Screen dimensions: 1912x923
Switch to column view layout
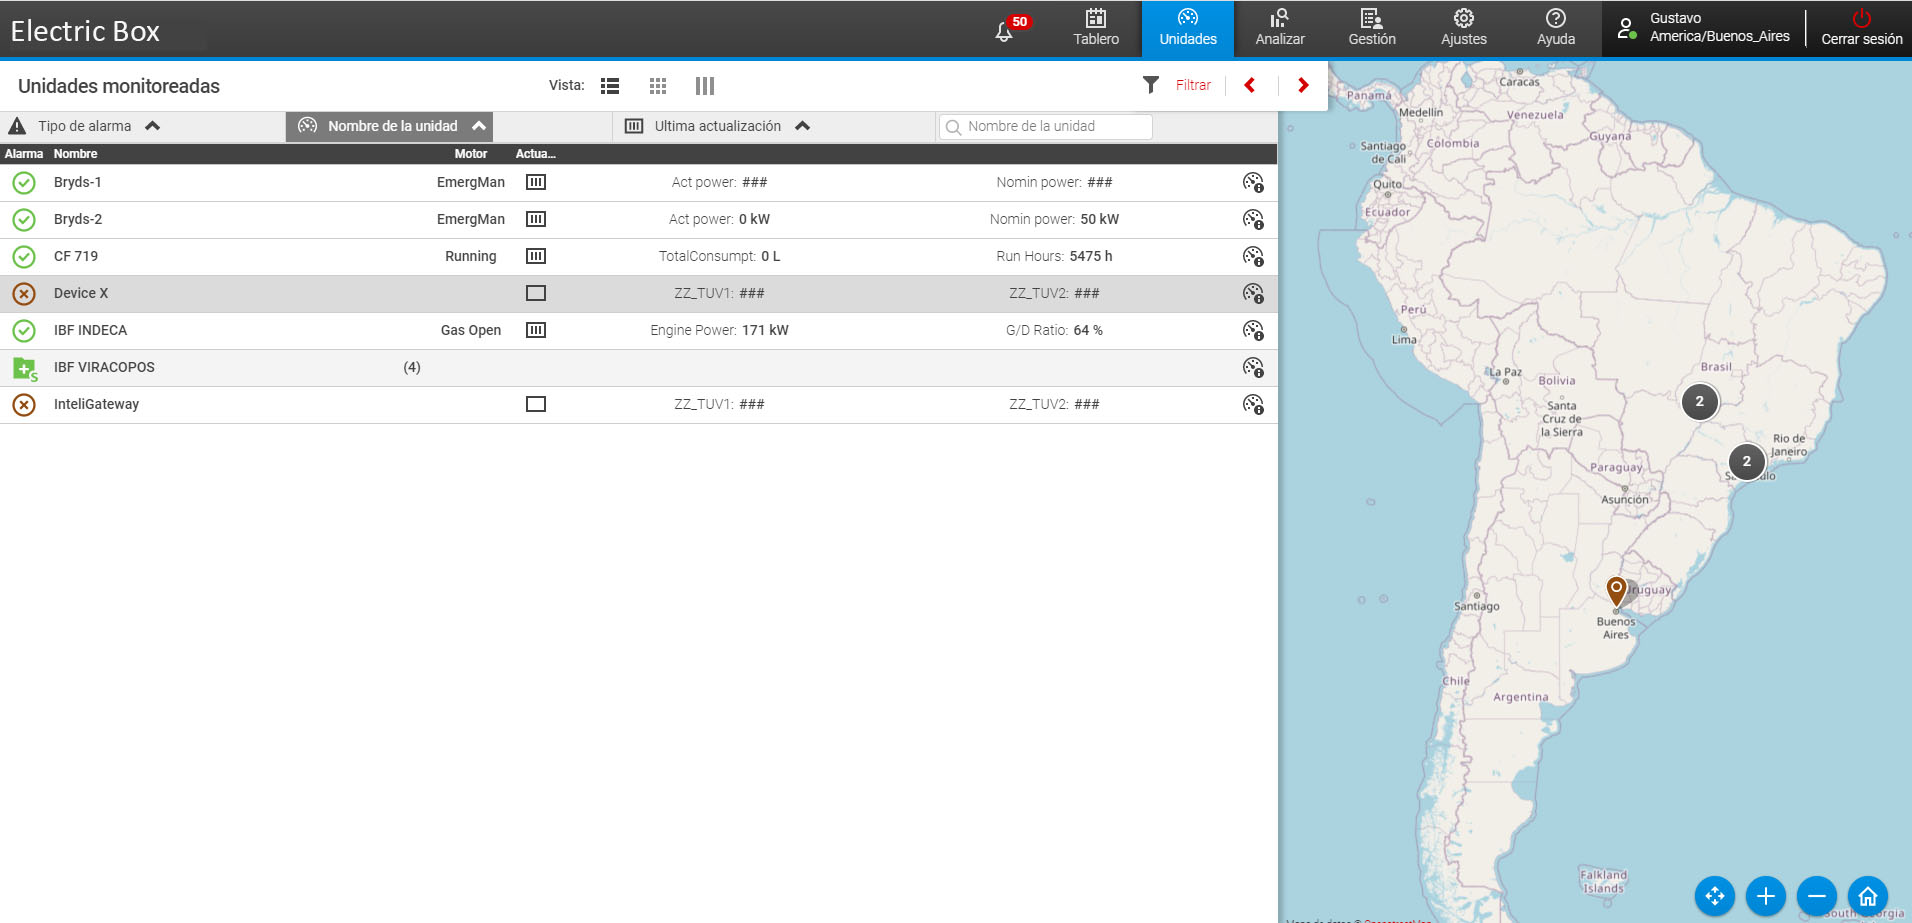pos(704,86)
